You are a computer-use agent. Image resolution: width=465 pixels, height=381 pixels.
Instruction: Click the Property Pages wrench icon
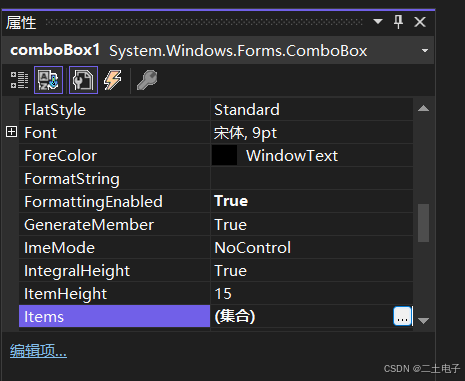(147, 80)
